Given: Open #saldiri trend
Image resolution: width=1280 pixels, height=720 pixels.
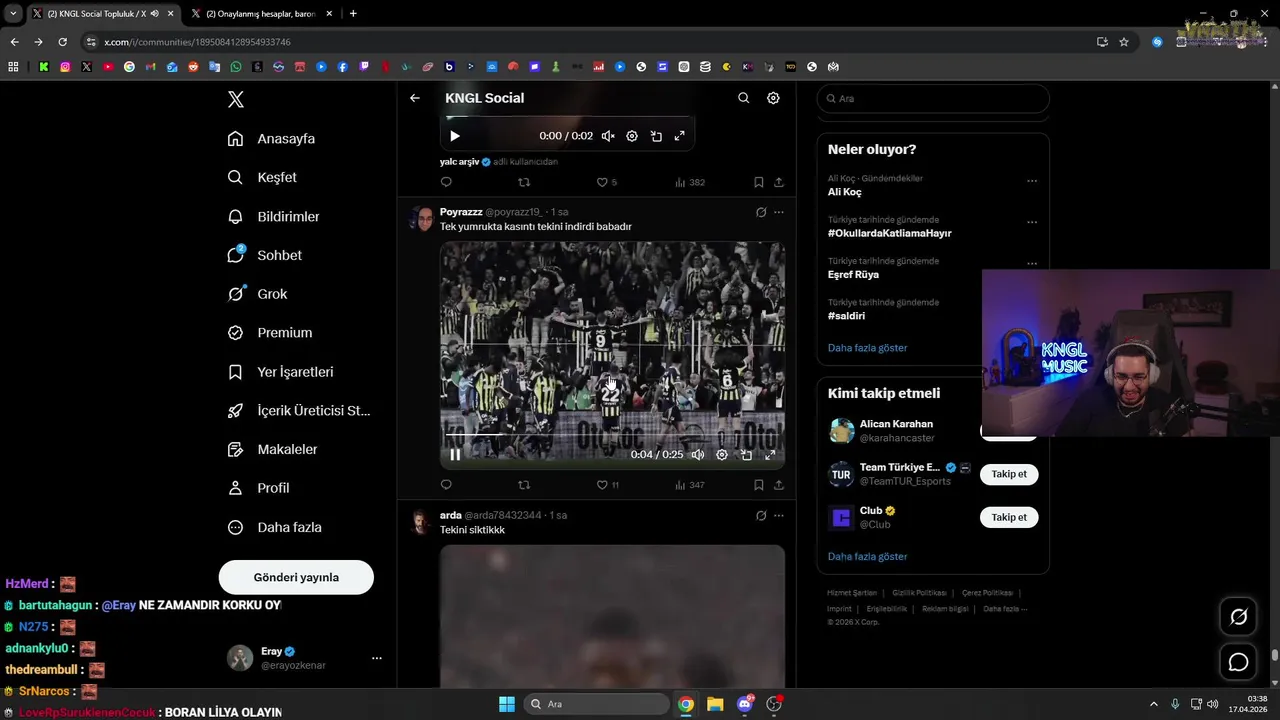Looking at the screenshot, I should [x=847, y=316].
